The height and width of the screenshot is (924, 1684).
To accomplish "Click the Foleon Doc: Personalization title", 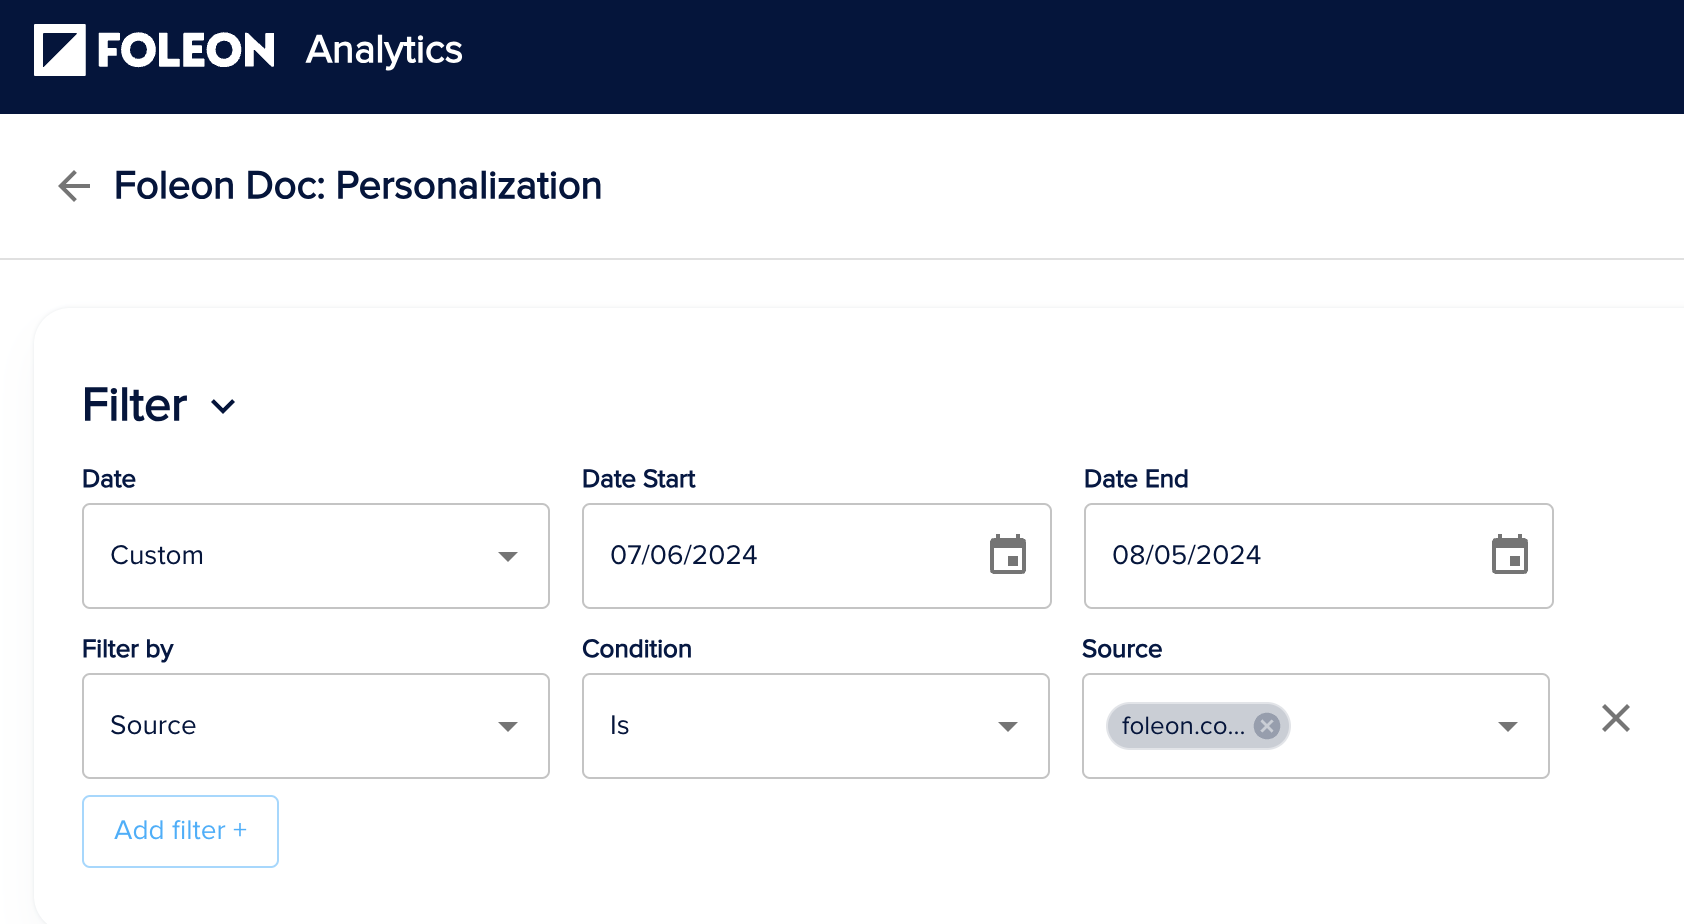I will pyautogui.click(x=358, y=186).
